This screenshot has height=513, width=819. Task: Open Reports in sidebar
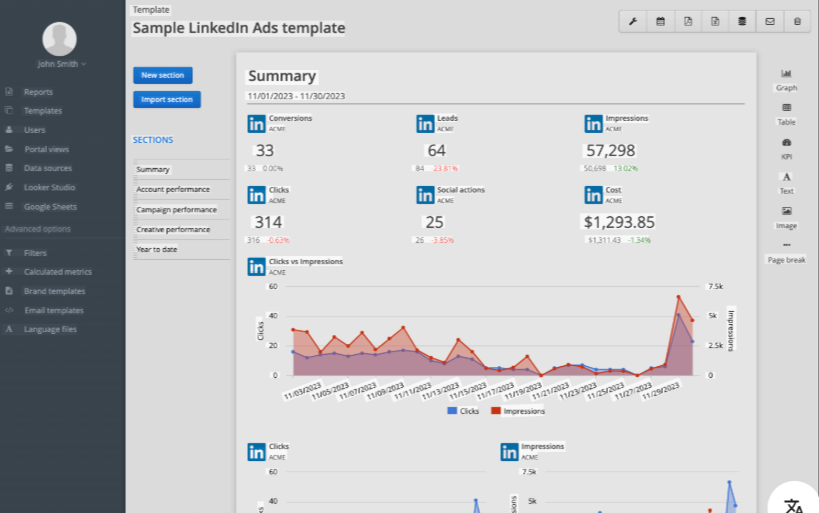(x=38, y=92)
